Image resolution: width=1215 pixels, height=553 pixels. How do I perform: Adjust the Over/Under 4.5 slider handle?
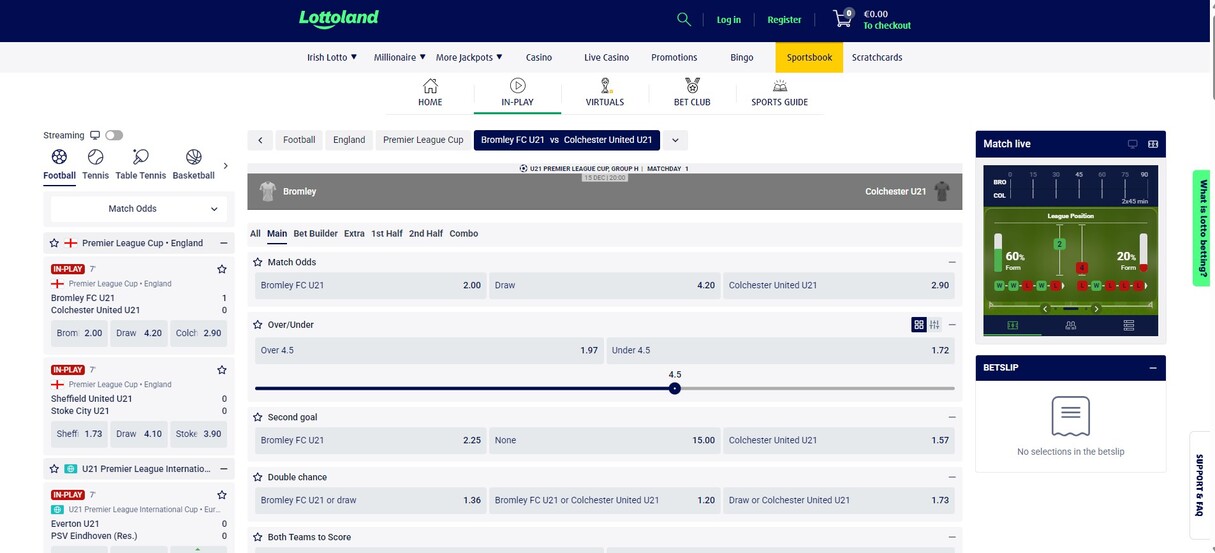[675, 388]
